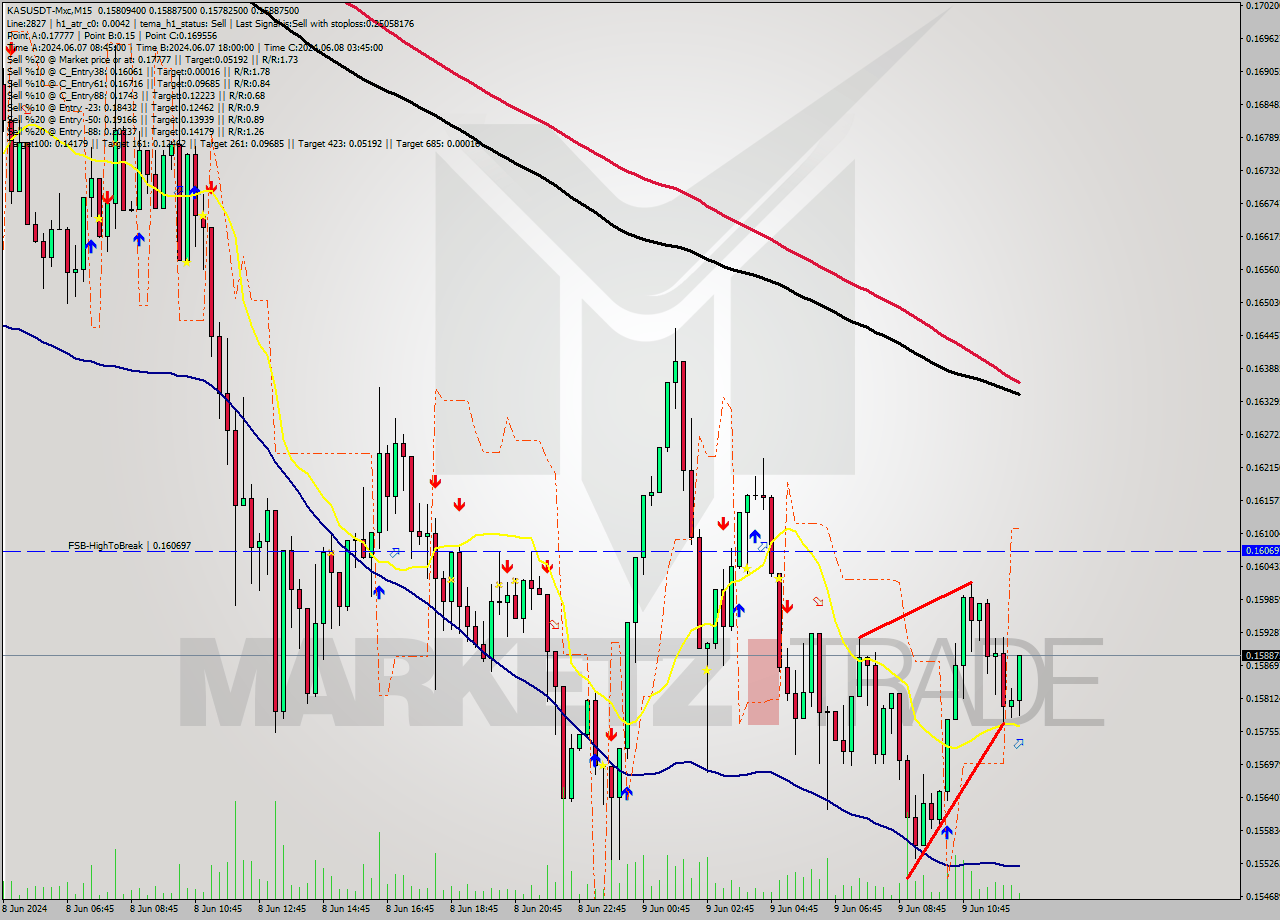This screenshot has width=1280, height=920.
Task: Click the '8 Jun 12:45' time axis label
Action: (282, 909)
